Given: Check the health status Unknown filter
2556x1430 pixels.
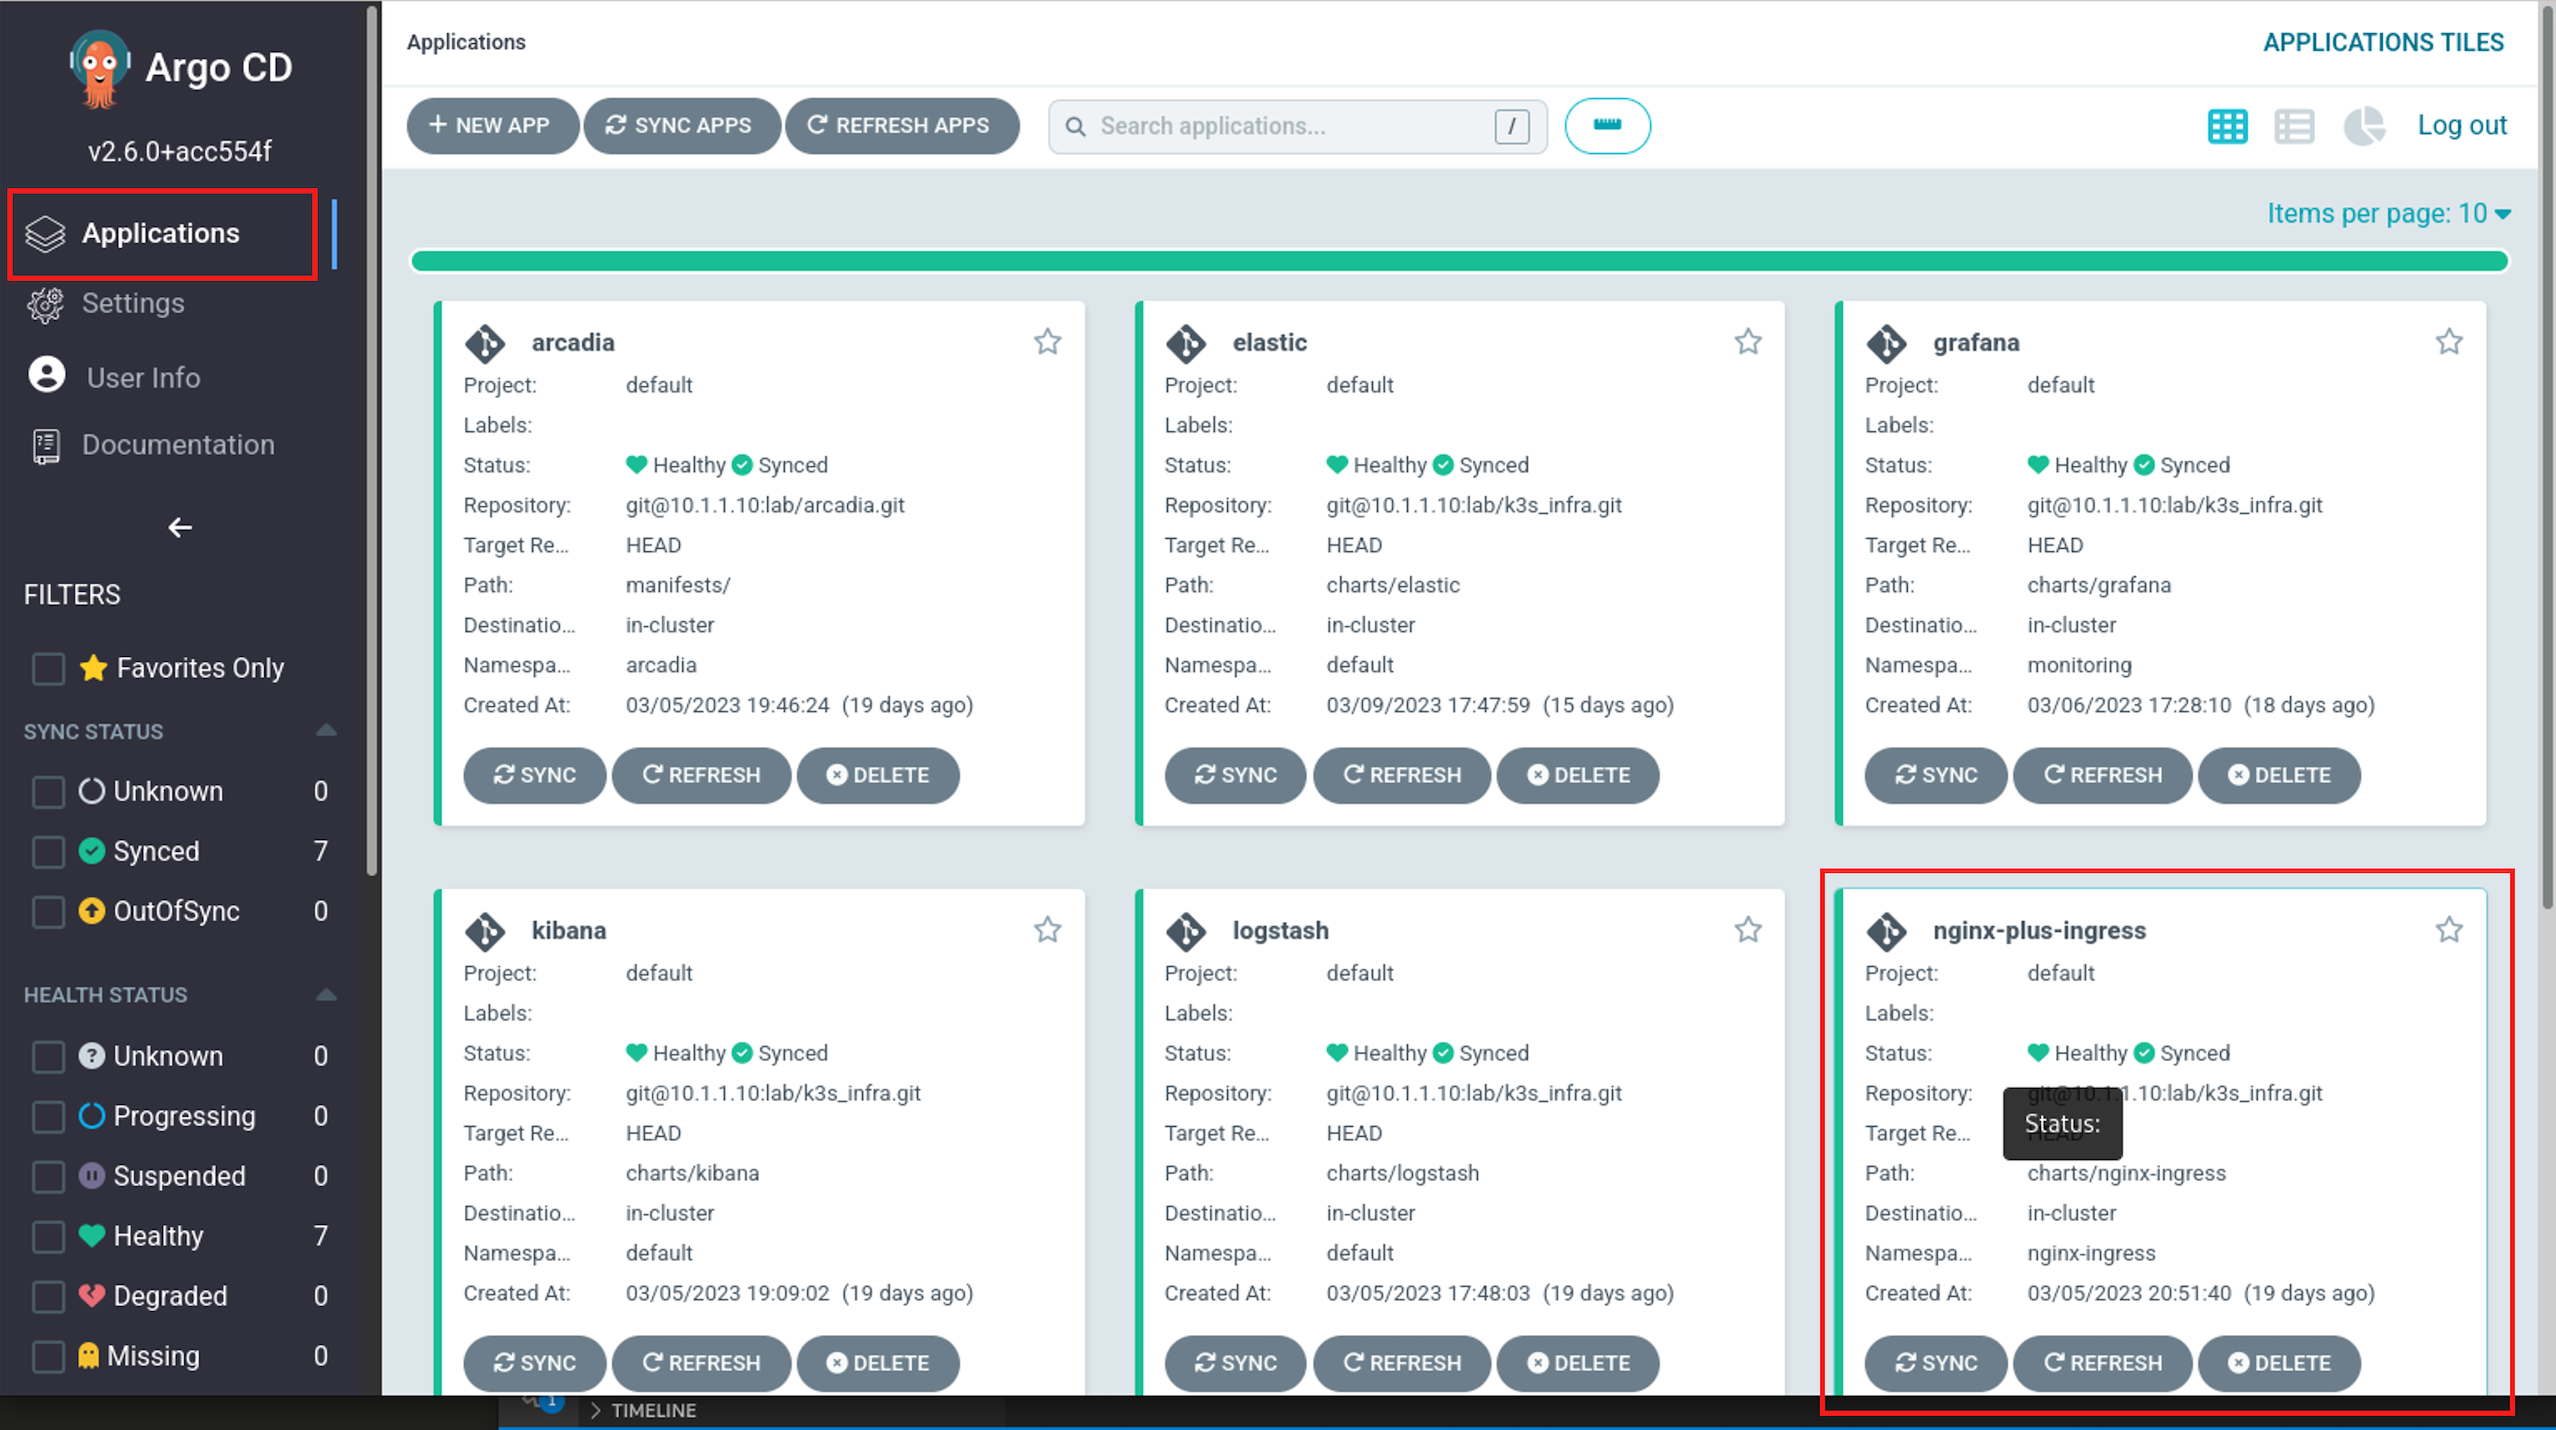Looking at the screenshot, I should 48,1056.
